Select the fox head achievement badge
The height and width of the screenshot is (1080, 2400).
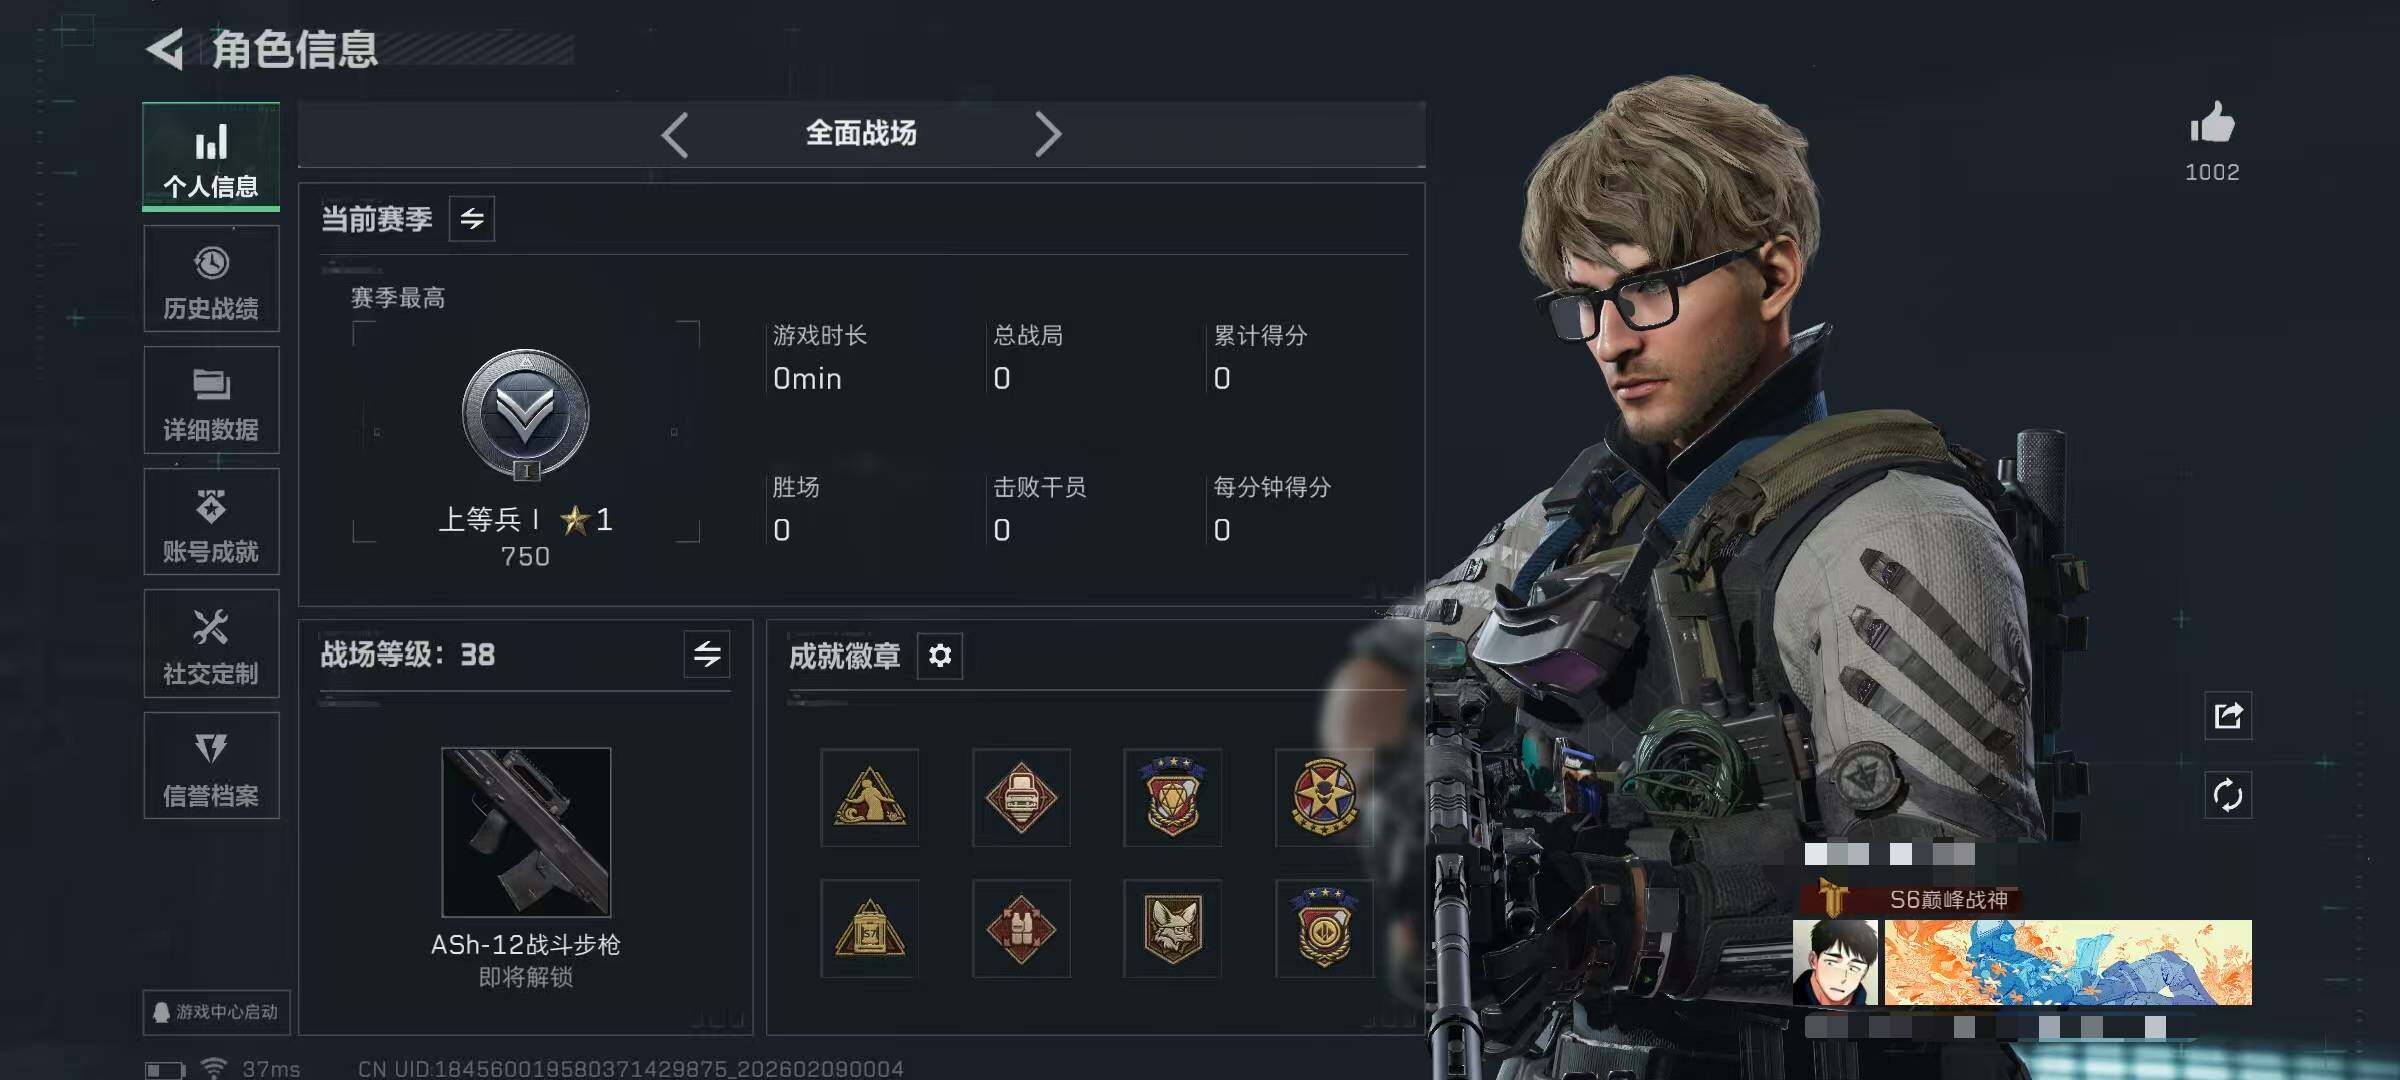click(1172, 929)
